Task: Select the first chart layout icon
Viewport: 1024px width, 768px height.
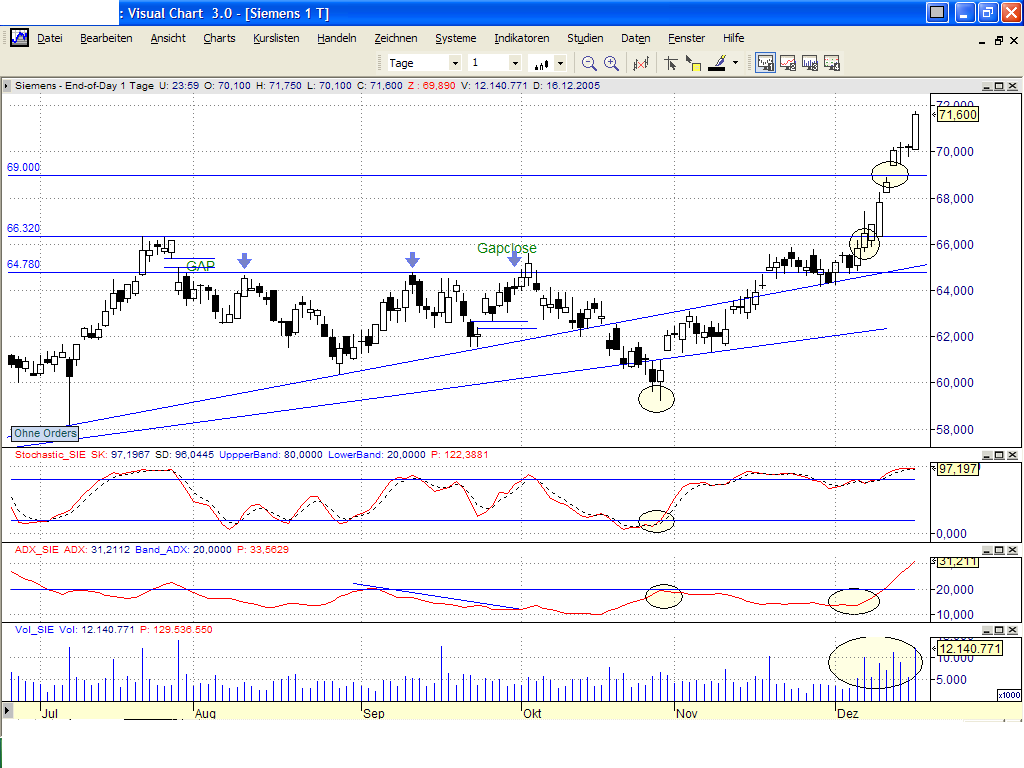Action: (765, 62)
